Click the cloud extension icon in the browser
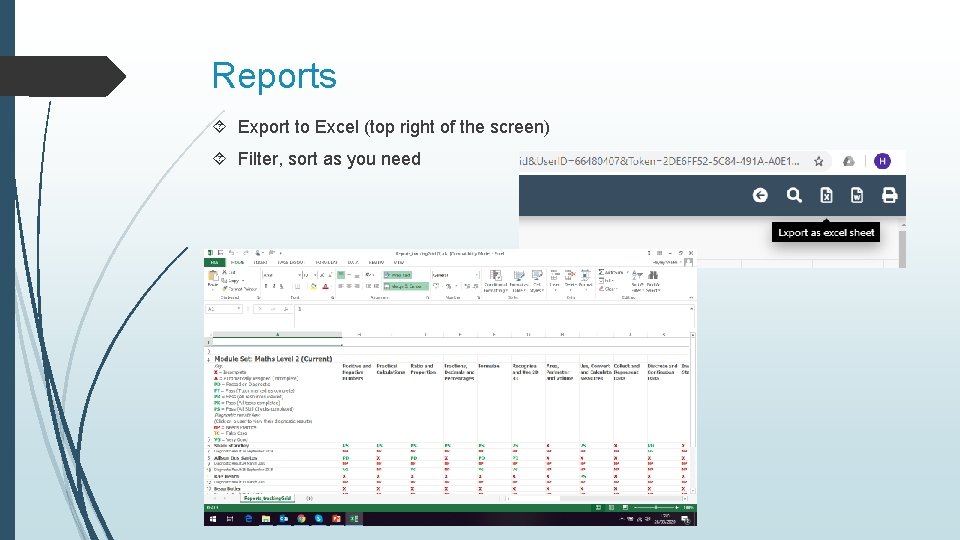 click(x=849, y=161)
